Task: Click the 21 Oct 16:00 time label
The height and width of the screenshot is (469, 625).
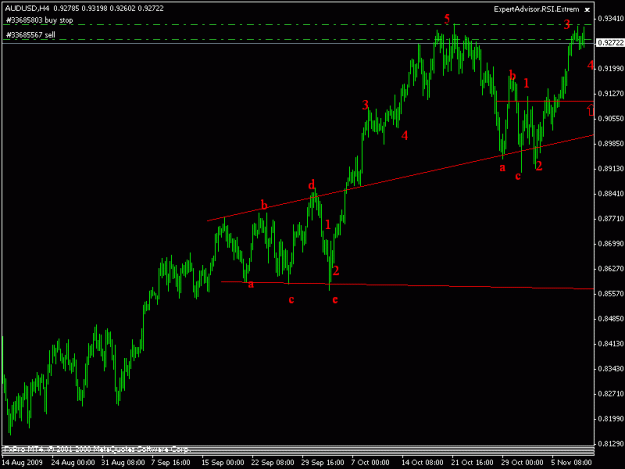Action: [x=472, y=463]
